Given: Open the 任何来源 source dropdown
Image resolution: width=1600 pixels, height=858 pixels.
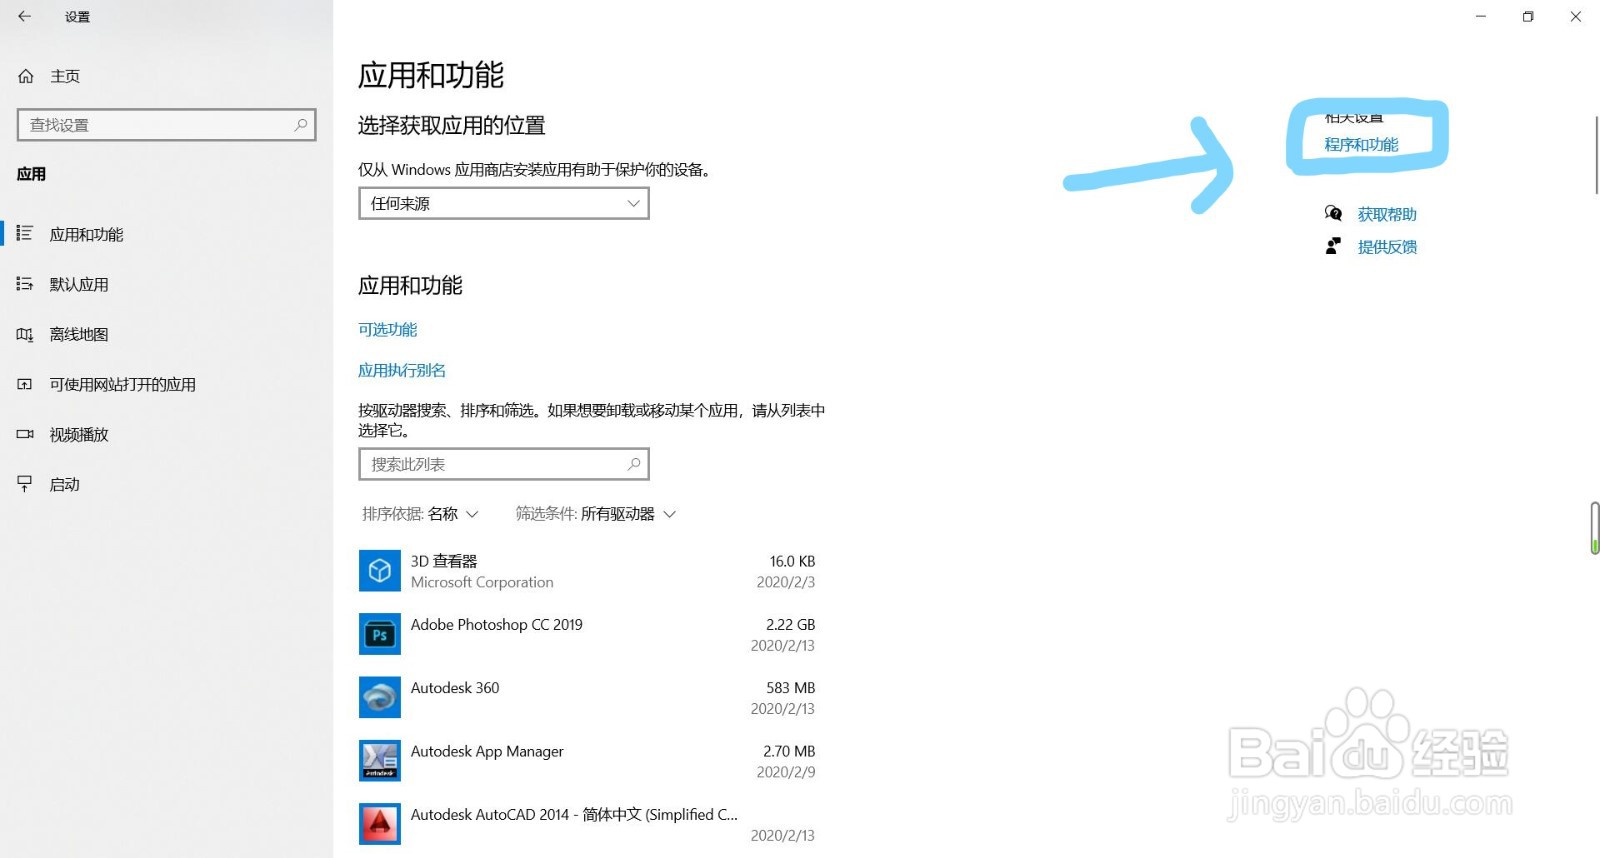Looking at the screenshot, I should pyautogui.click(x=504, y=203).
